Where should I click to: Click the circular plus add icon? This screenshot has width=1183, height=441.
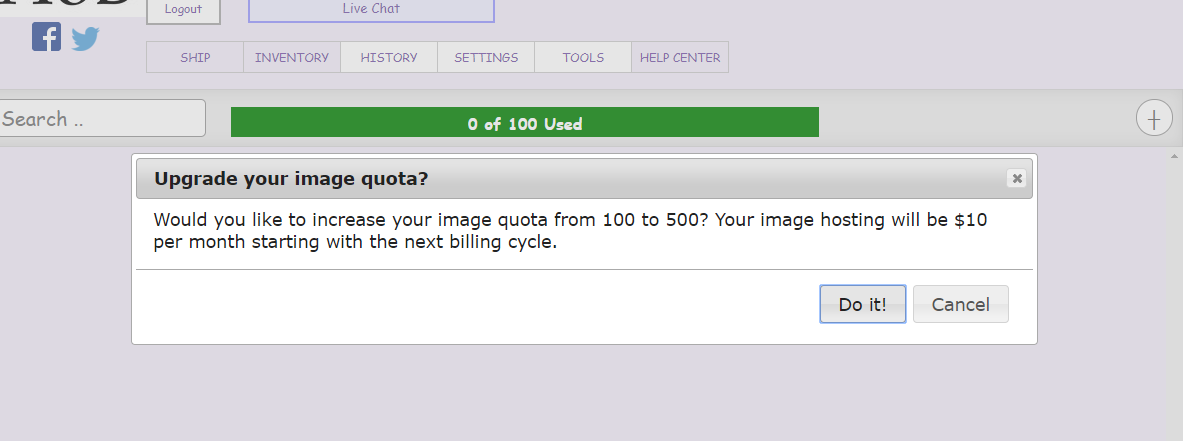(1154, 118)
